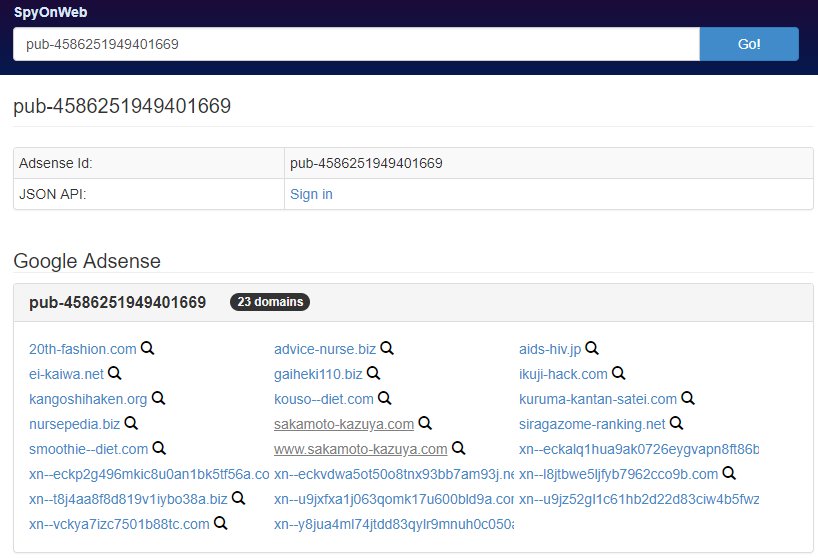Click magnifier icon next to advice-nurse.biz
Screen dimensions: 818x558
coord(387,348)
